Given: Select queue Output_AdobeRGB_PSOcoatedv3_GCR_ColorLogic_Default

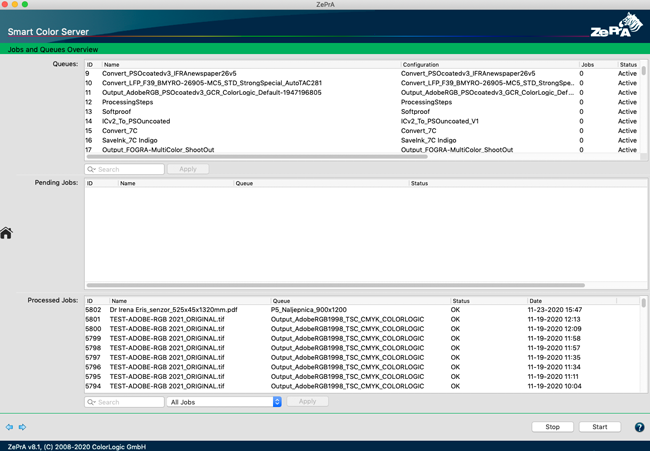Looking at the screenshot, I should pos(363,92).
